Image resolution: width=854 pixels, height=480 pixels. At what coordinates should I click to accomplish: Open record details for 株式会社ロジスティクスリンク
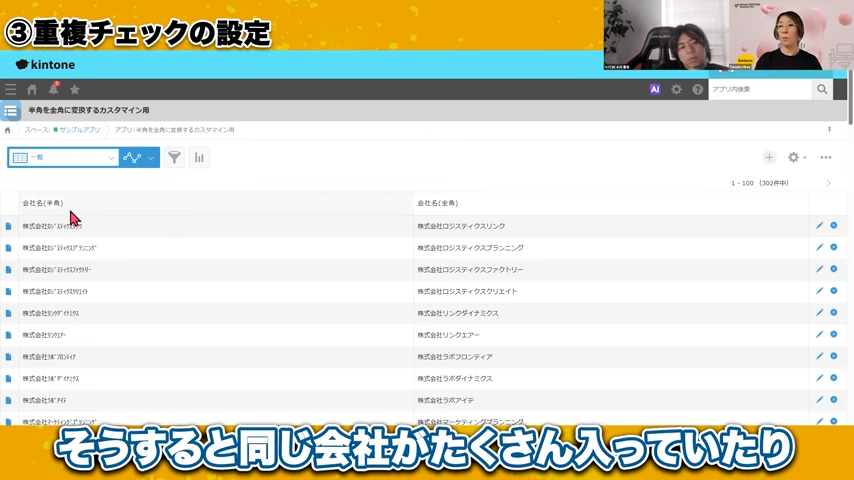pos(8,226)
